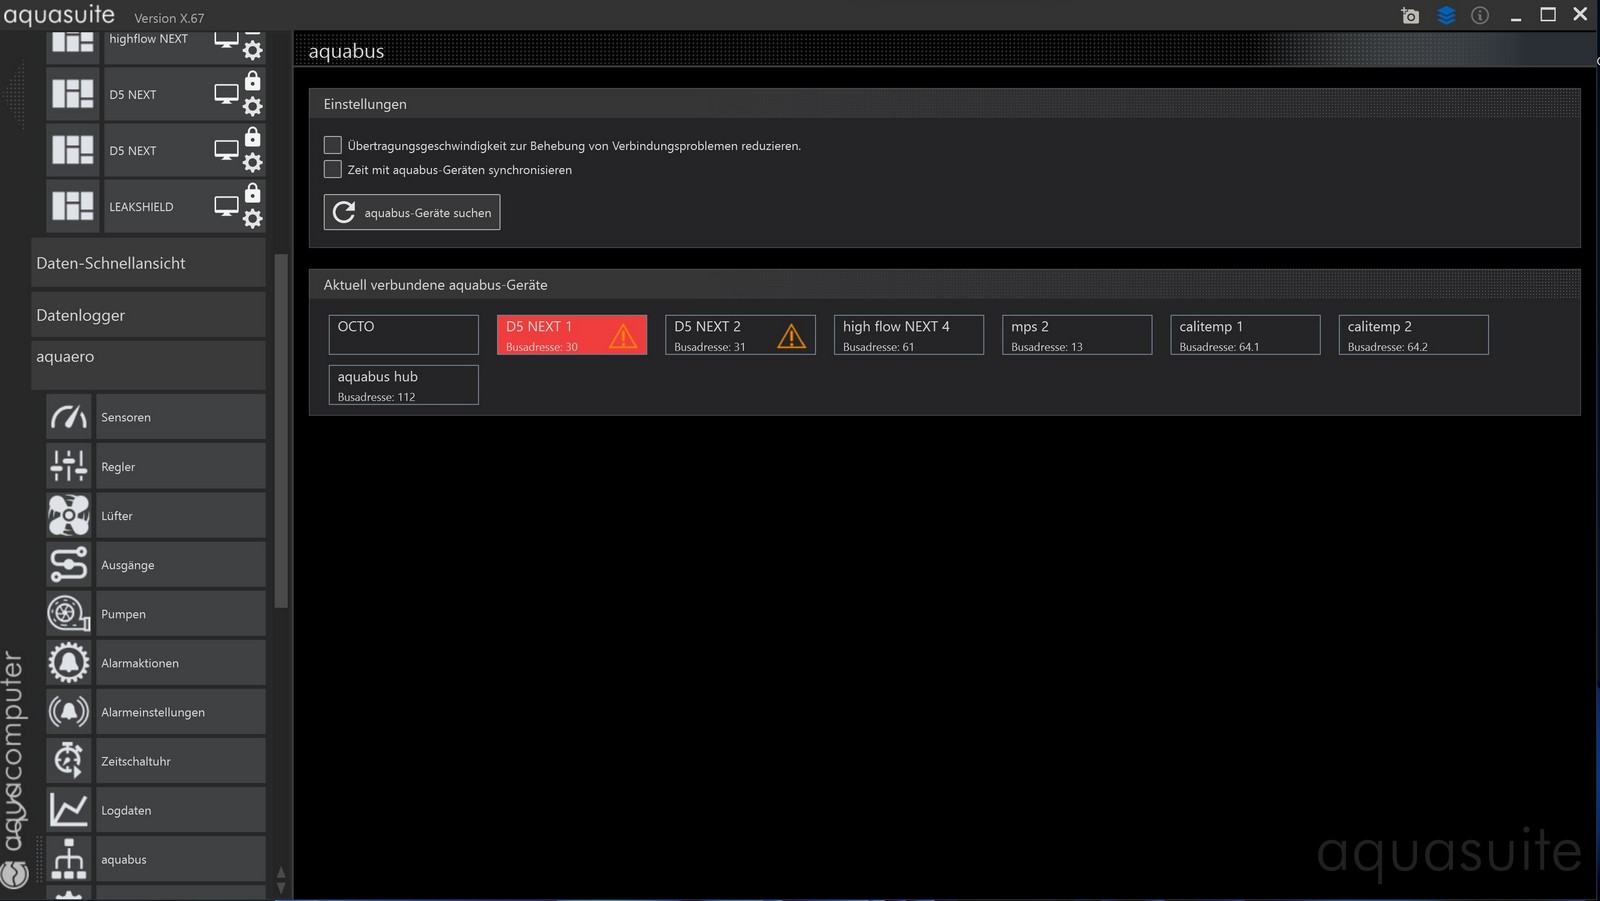Click aquabus-Geräte suchen button

point(412,212)
